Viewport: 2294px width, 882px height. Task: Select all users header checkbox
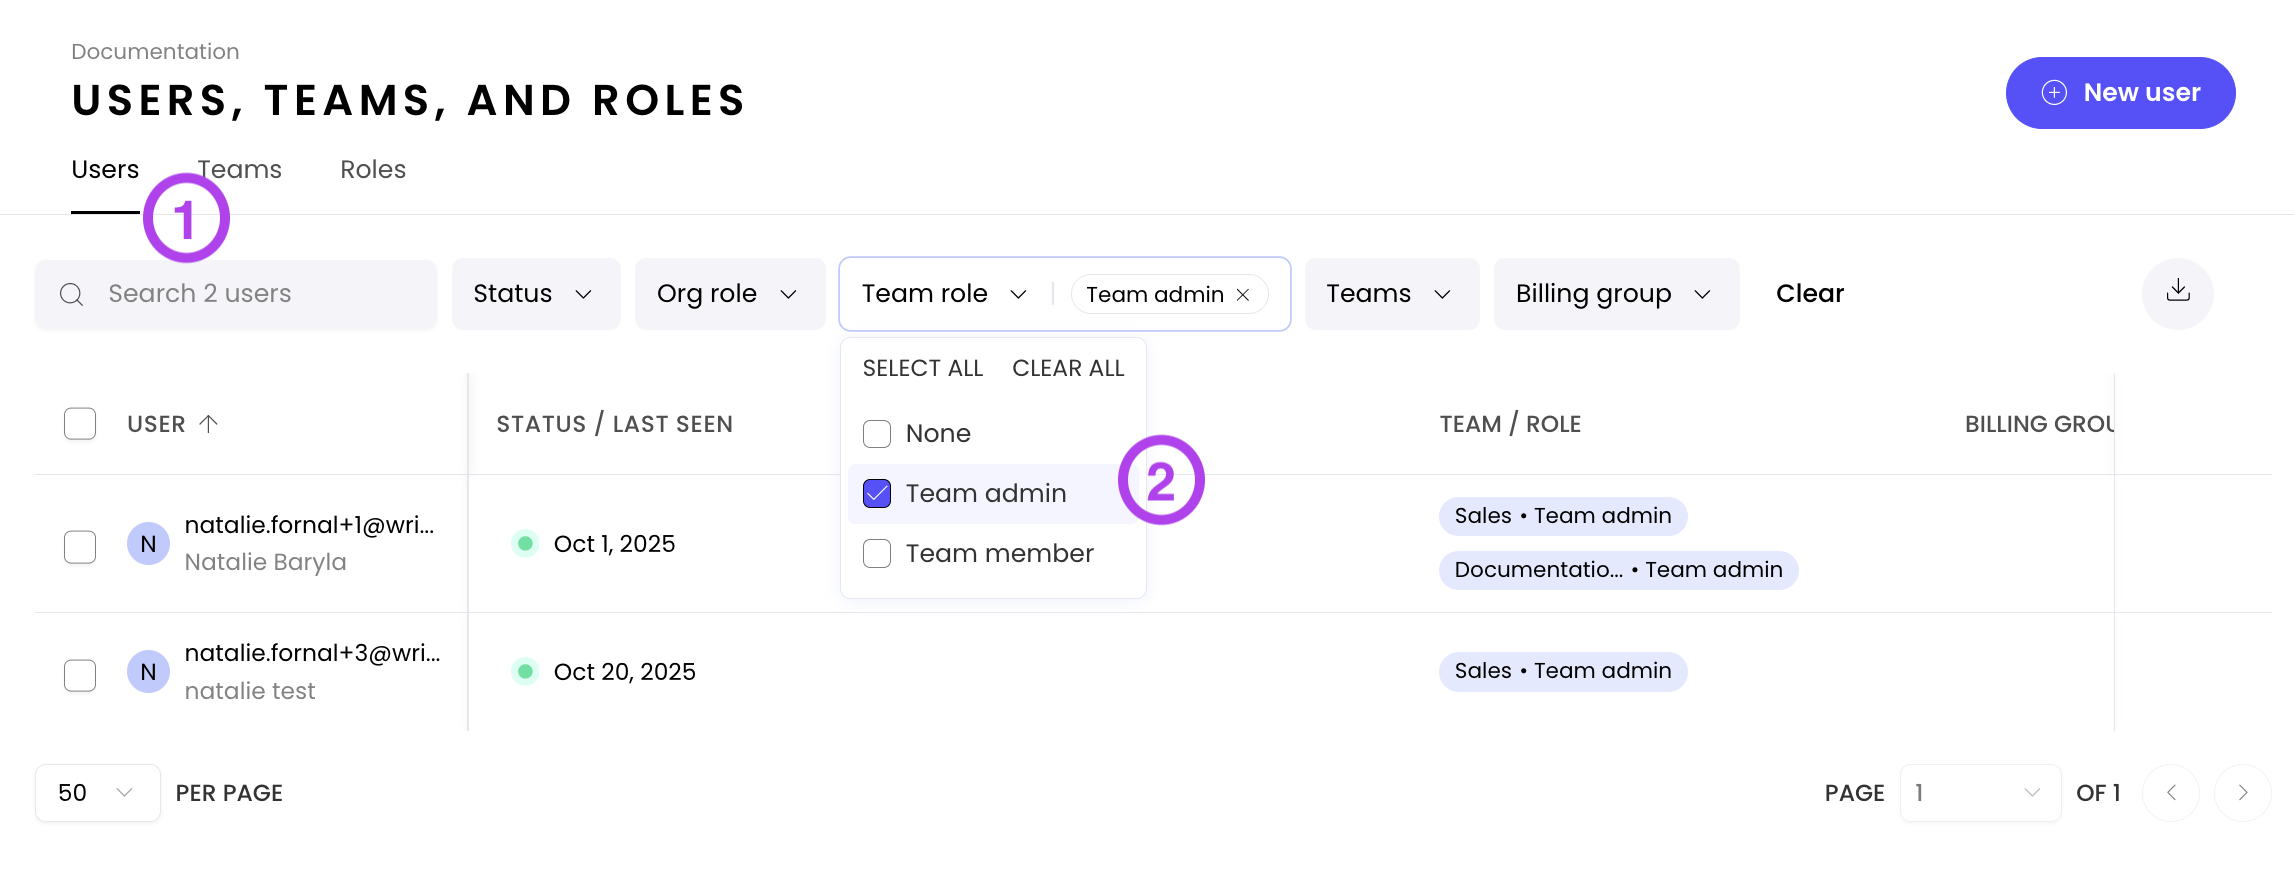(x=80, y=424)
